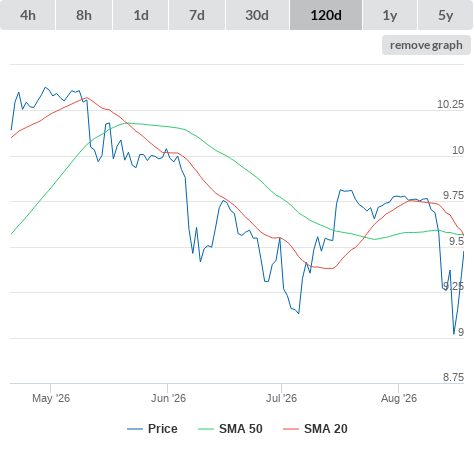Click the Aug '26 axis label
The height and width of the screenshot is (455, 474).
(399, 398)
